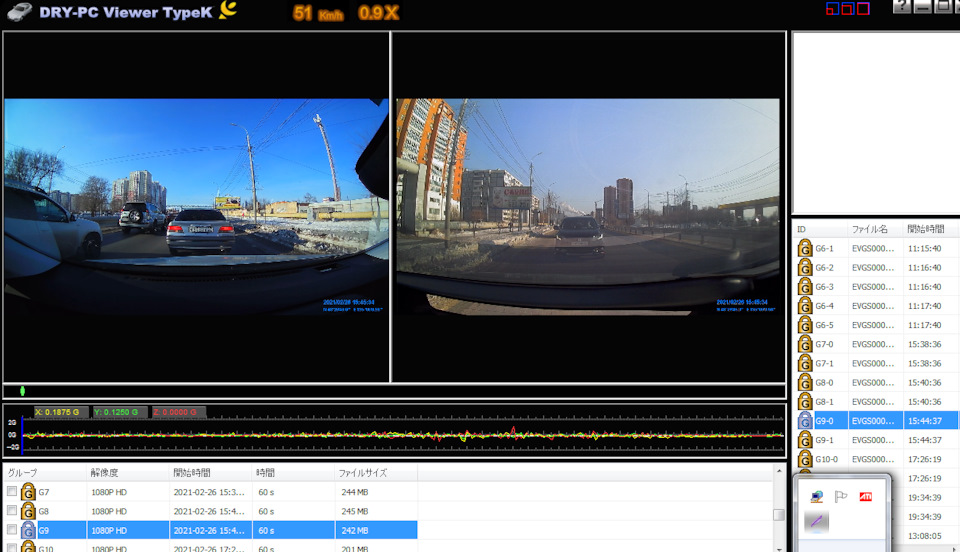960x552 pixels.
Task: Click the G-lock icon for file G9-0
Action: pyautogui.click(x=804, y=420)
